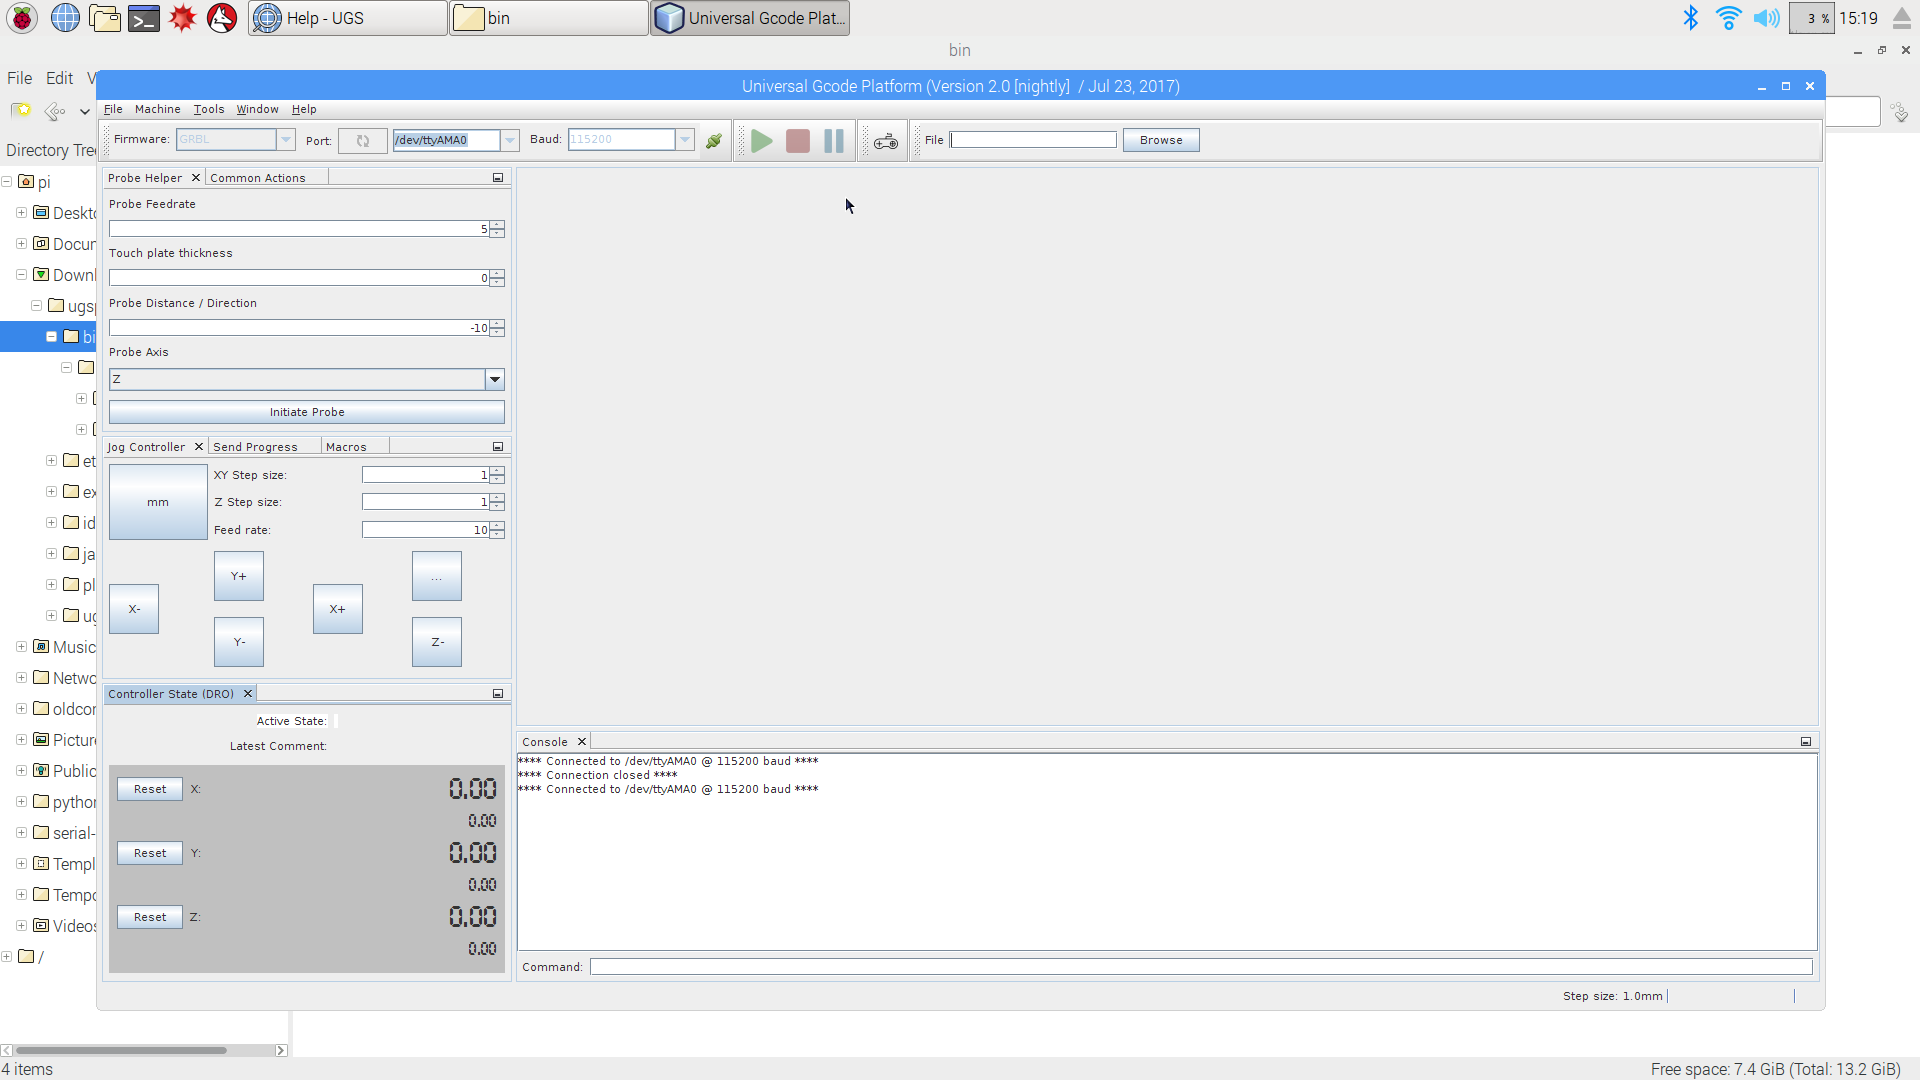Click the Touch plate thickness field
Viewport: 1920px width, 1080px height.
pyautogui.click(x=299, y=278)
